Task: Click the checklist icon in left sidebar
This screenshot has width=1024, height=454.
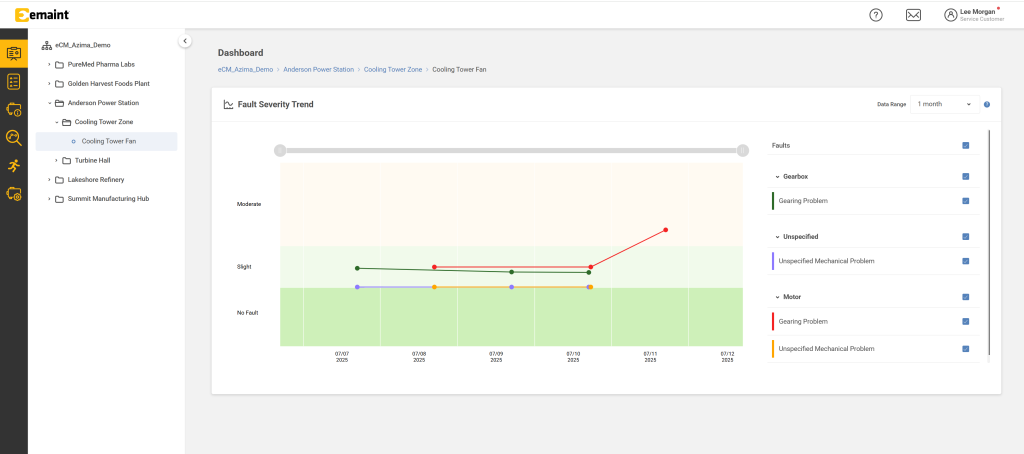Action: point(13,81)
